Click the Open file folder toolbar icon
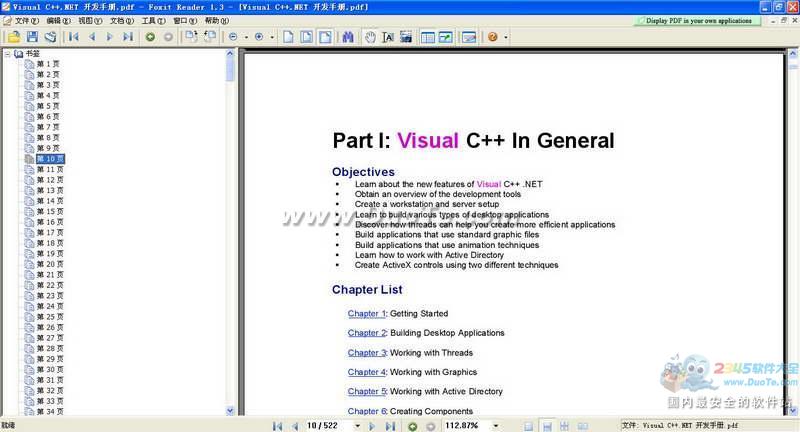The height and width of the screenshot is (432, 800). [x=14, y=37]
